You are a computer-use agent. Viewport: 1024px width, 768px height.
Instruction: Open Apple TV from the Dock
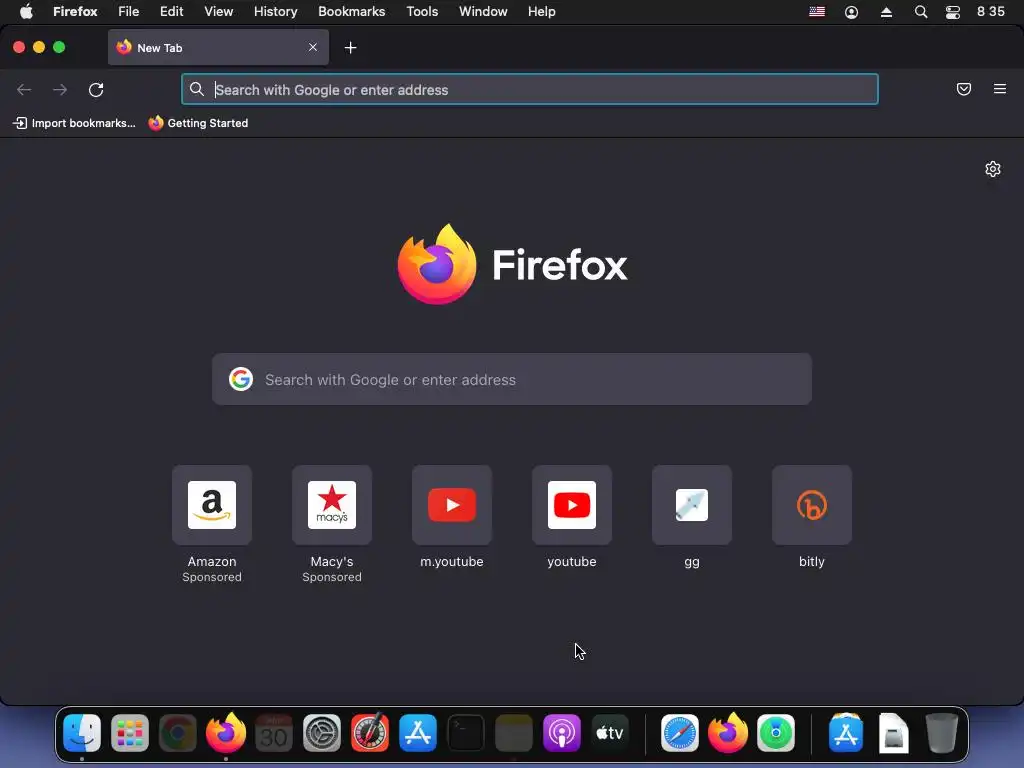(x=610, y=733)
